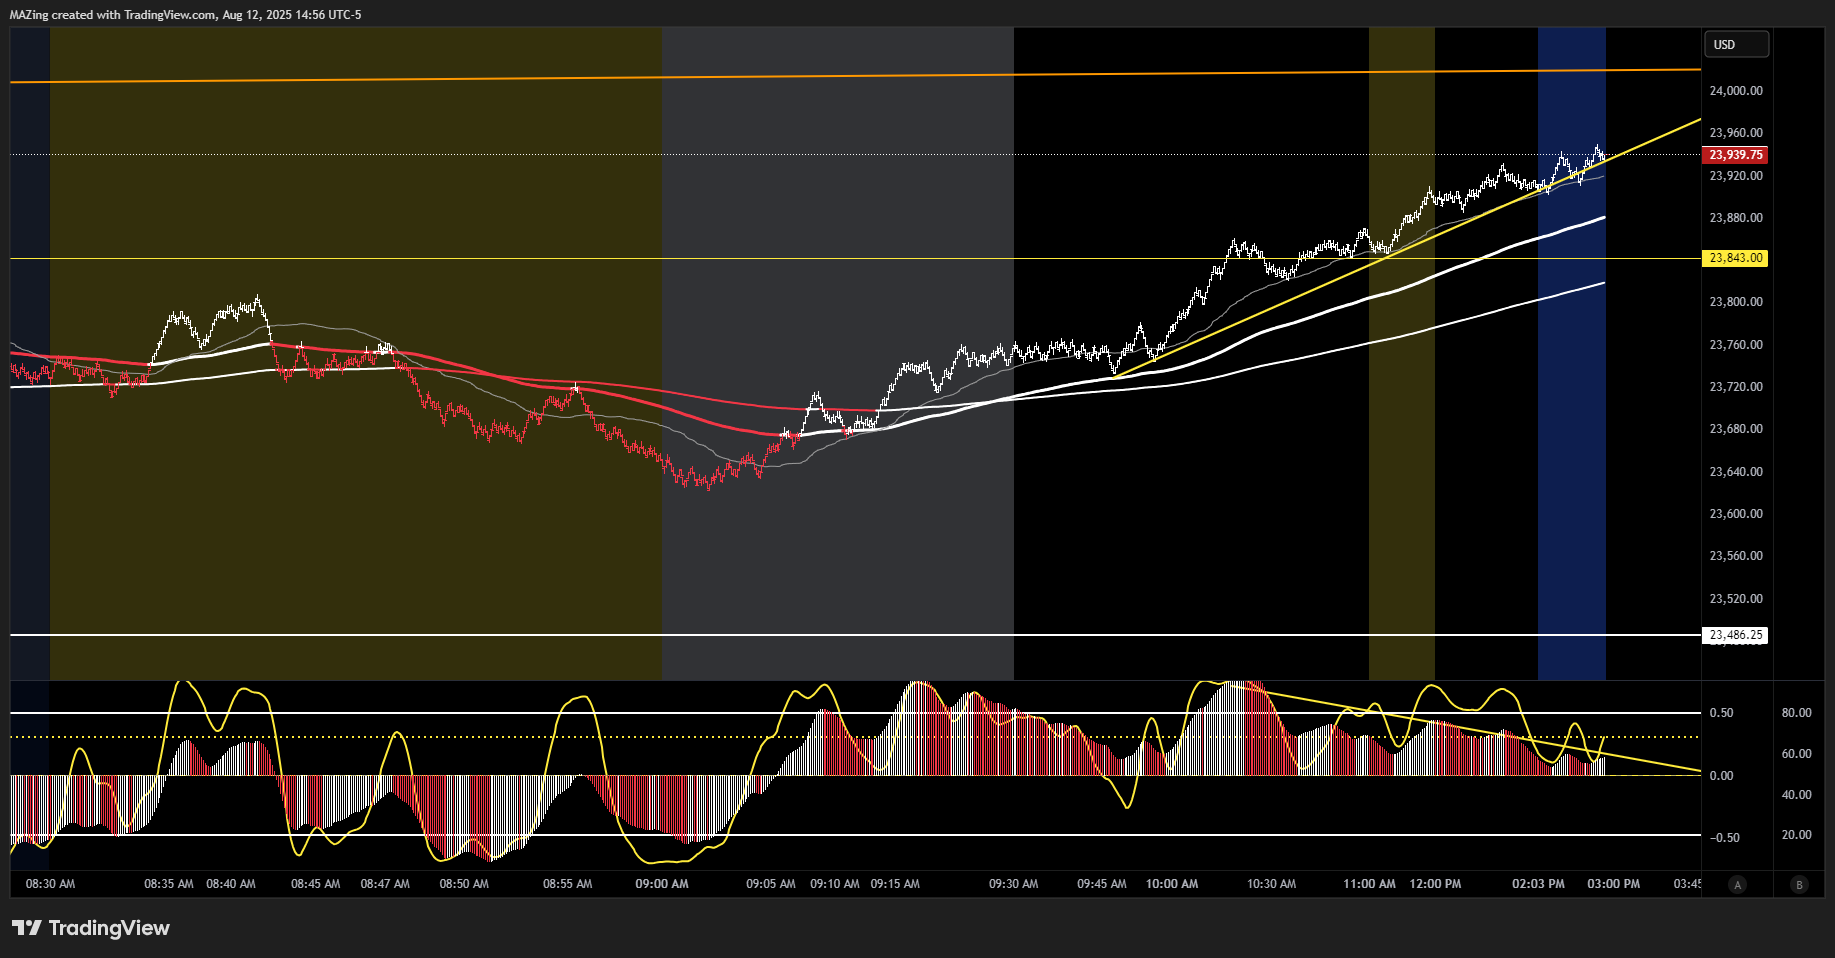The height and width of the screenshot is (958, 1835).
Task: Click the 09:30 AM time axis label
Action: (x=1013, y=884)
